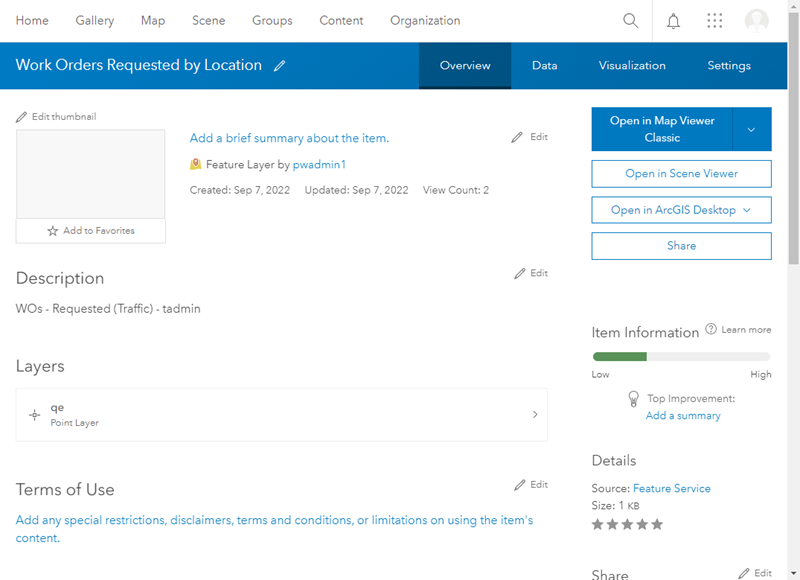Image resolution: width=800 pixels, height=580 pixels.
Task: Click the empty item thumbnail
Action: tap(91, 174)
